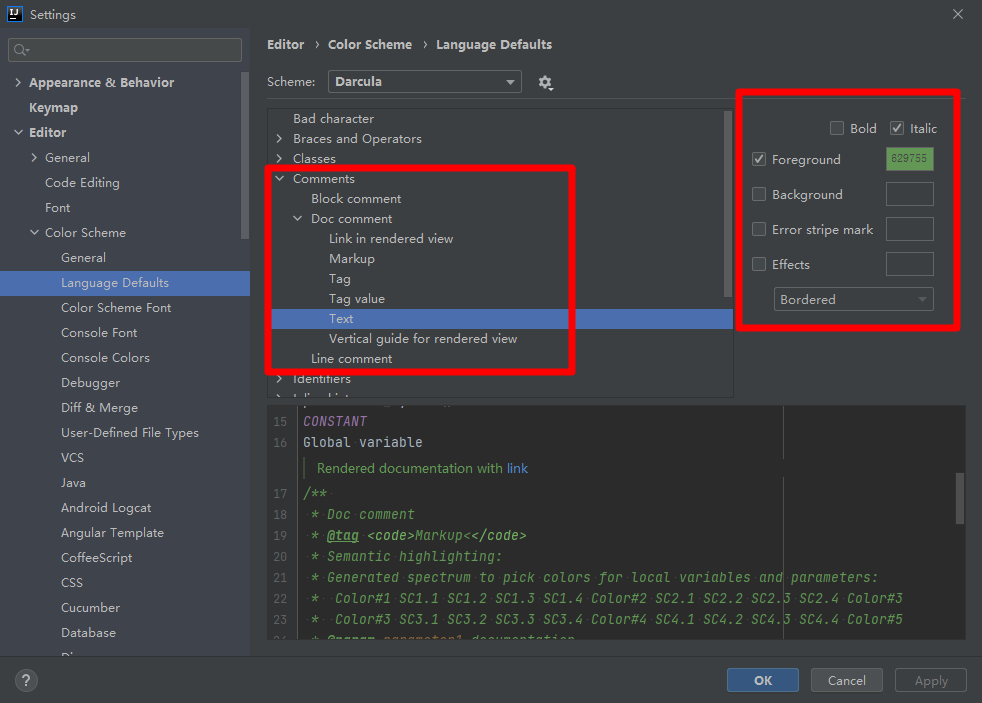Open the Scheme dropdown showing Darcula
Image resolution: width=982 pixels, height=703 pixels.
(425, 81)
